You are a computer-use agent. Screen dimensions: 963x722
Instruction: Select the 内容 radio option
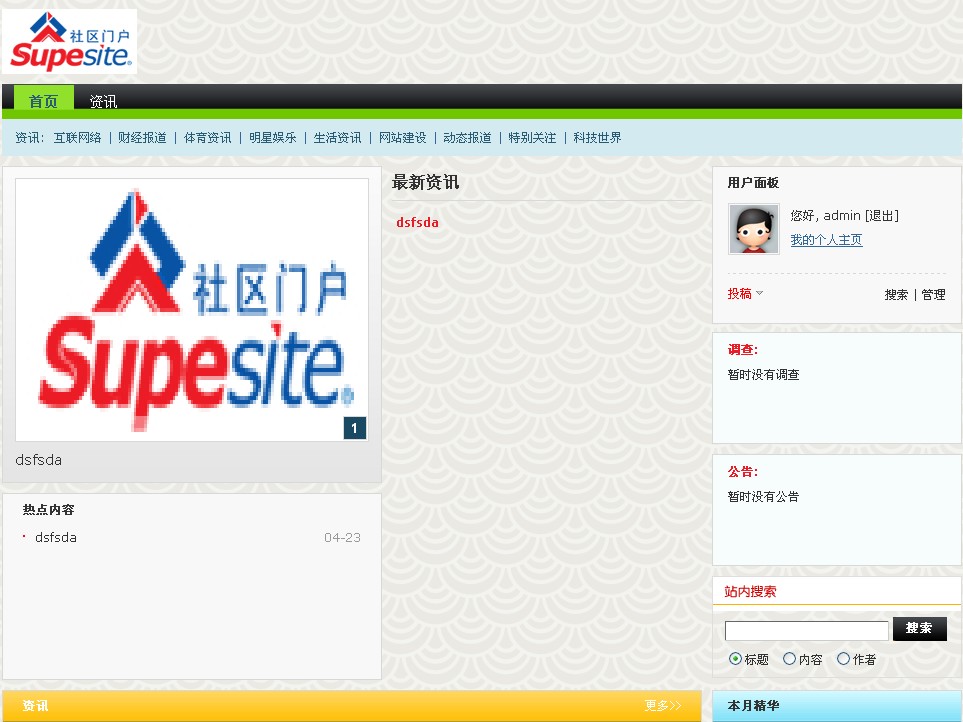[x=789, y=659]
